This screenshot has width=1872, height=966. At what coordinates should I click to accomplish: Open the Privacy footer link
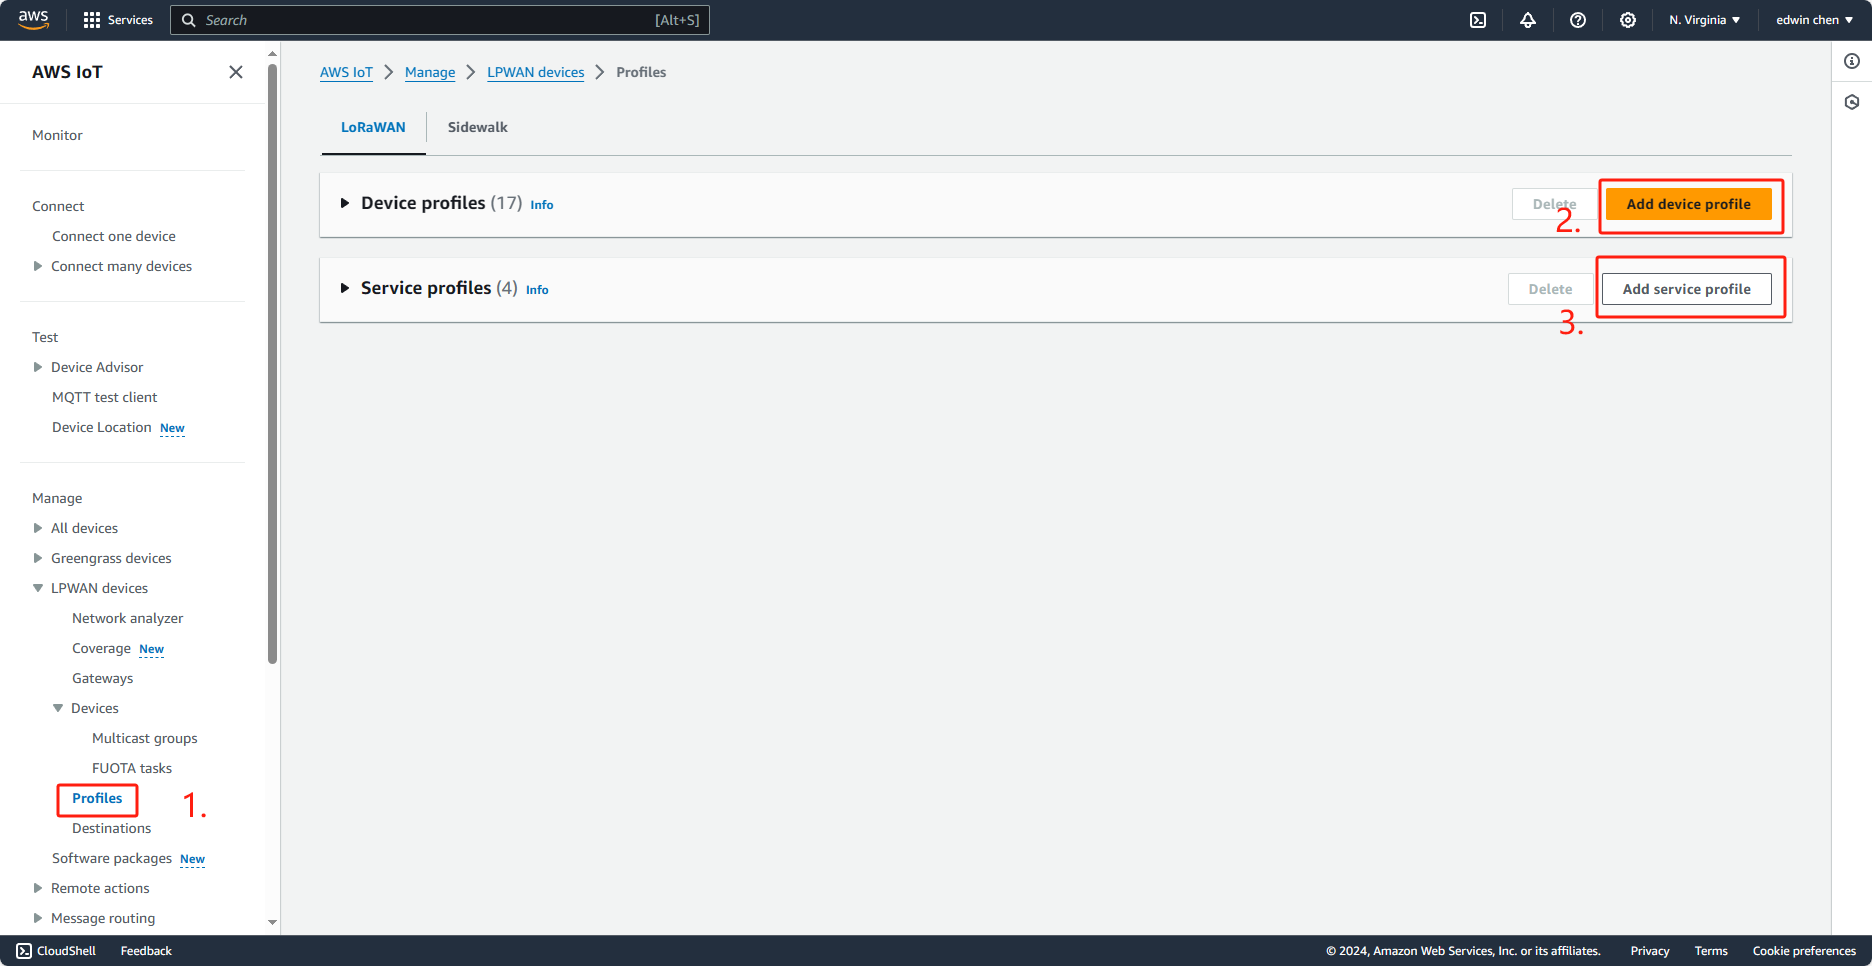click(1650, 951)
